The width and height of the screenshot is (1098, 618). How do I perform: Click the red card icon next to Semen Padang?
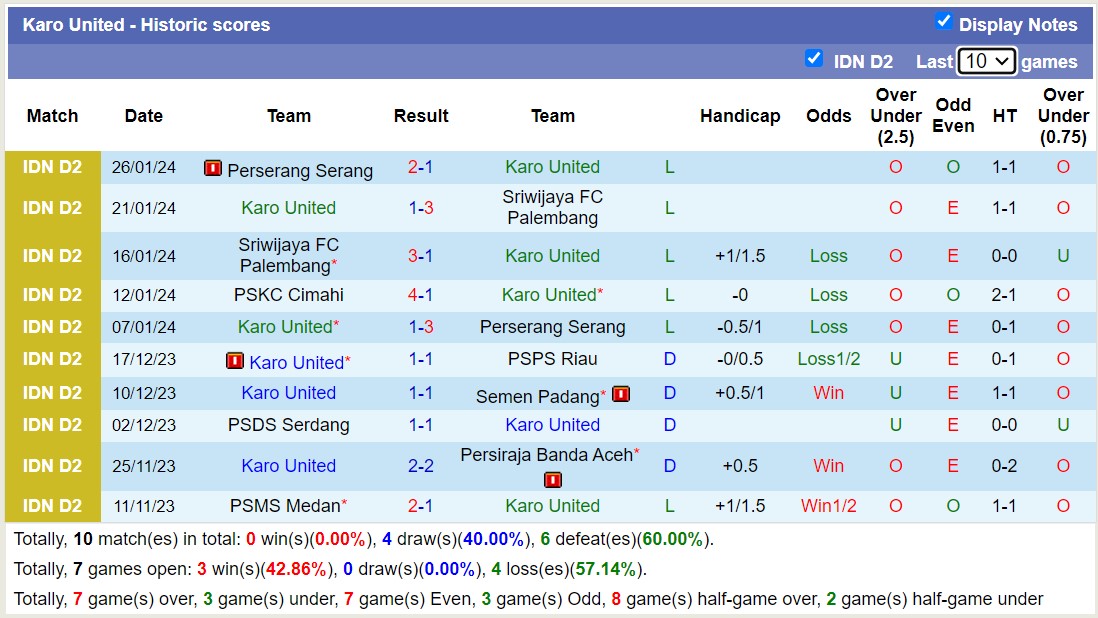click(x=621, y=394)
